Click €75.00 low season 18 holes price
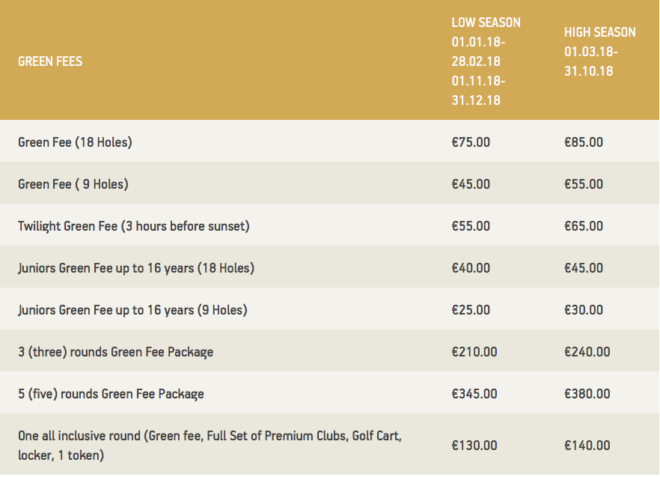Screen dimensions: 660x477 pyautogui.click(x=471, y=142)
